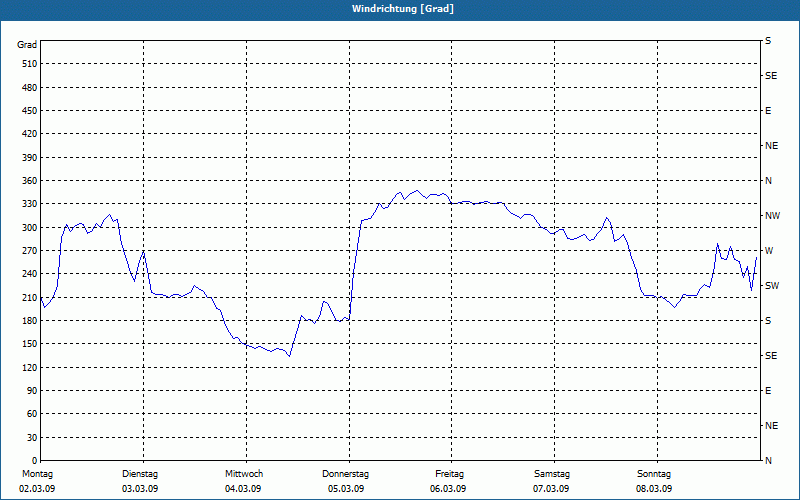Click the 0 value on the left axis
This screenshot has width=800, height=500.
pyautogui.click(x=35, y=461)
